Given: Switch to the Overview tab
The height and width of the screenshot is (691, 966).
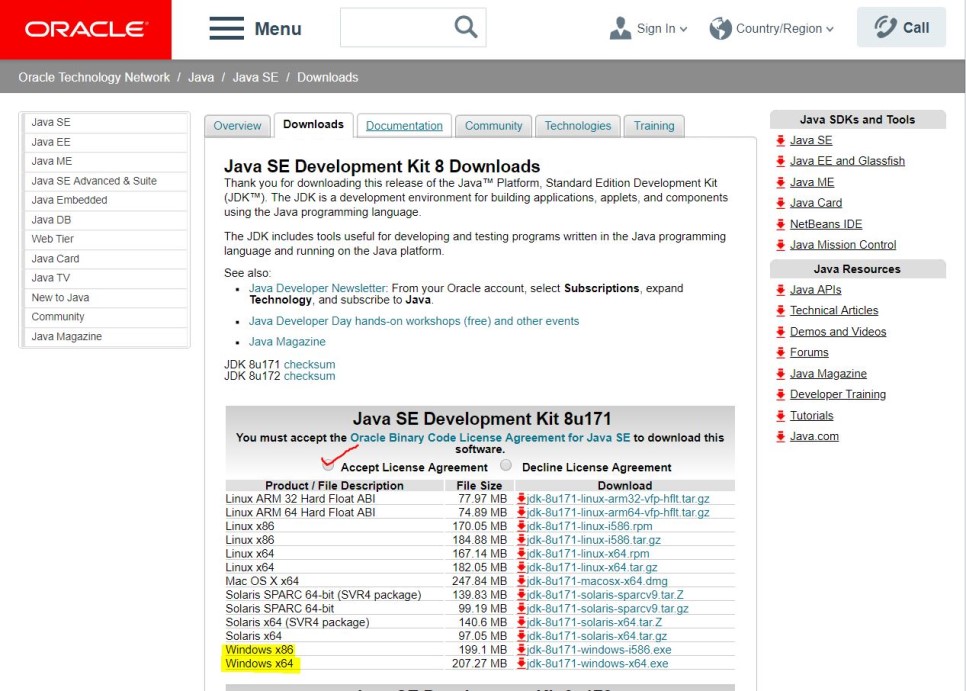Looking at the screenshot, I should pyautogui.click(x=237, y=126).
